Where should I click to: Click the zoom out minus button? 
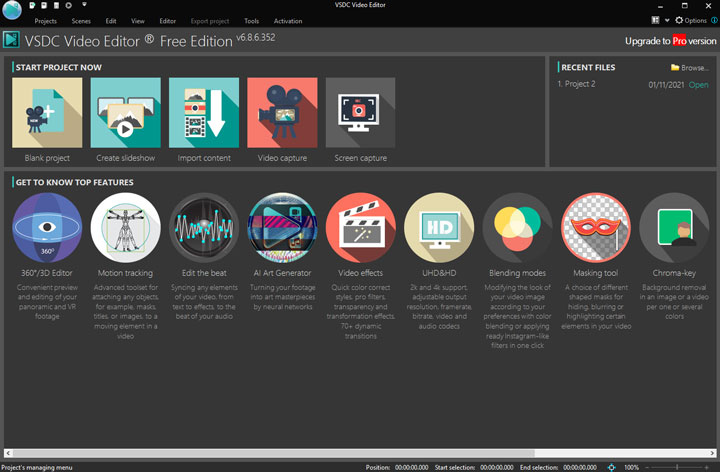647,467
